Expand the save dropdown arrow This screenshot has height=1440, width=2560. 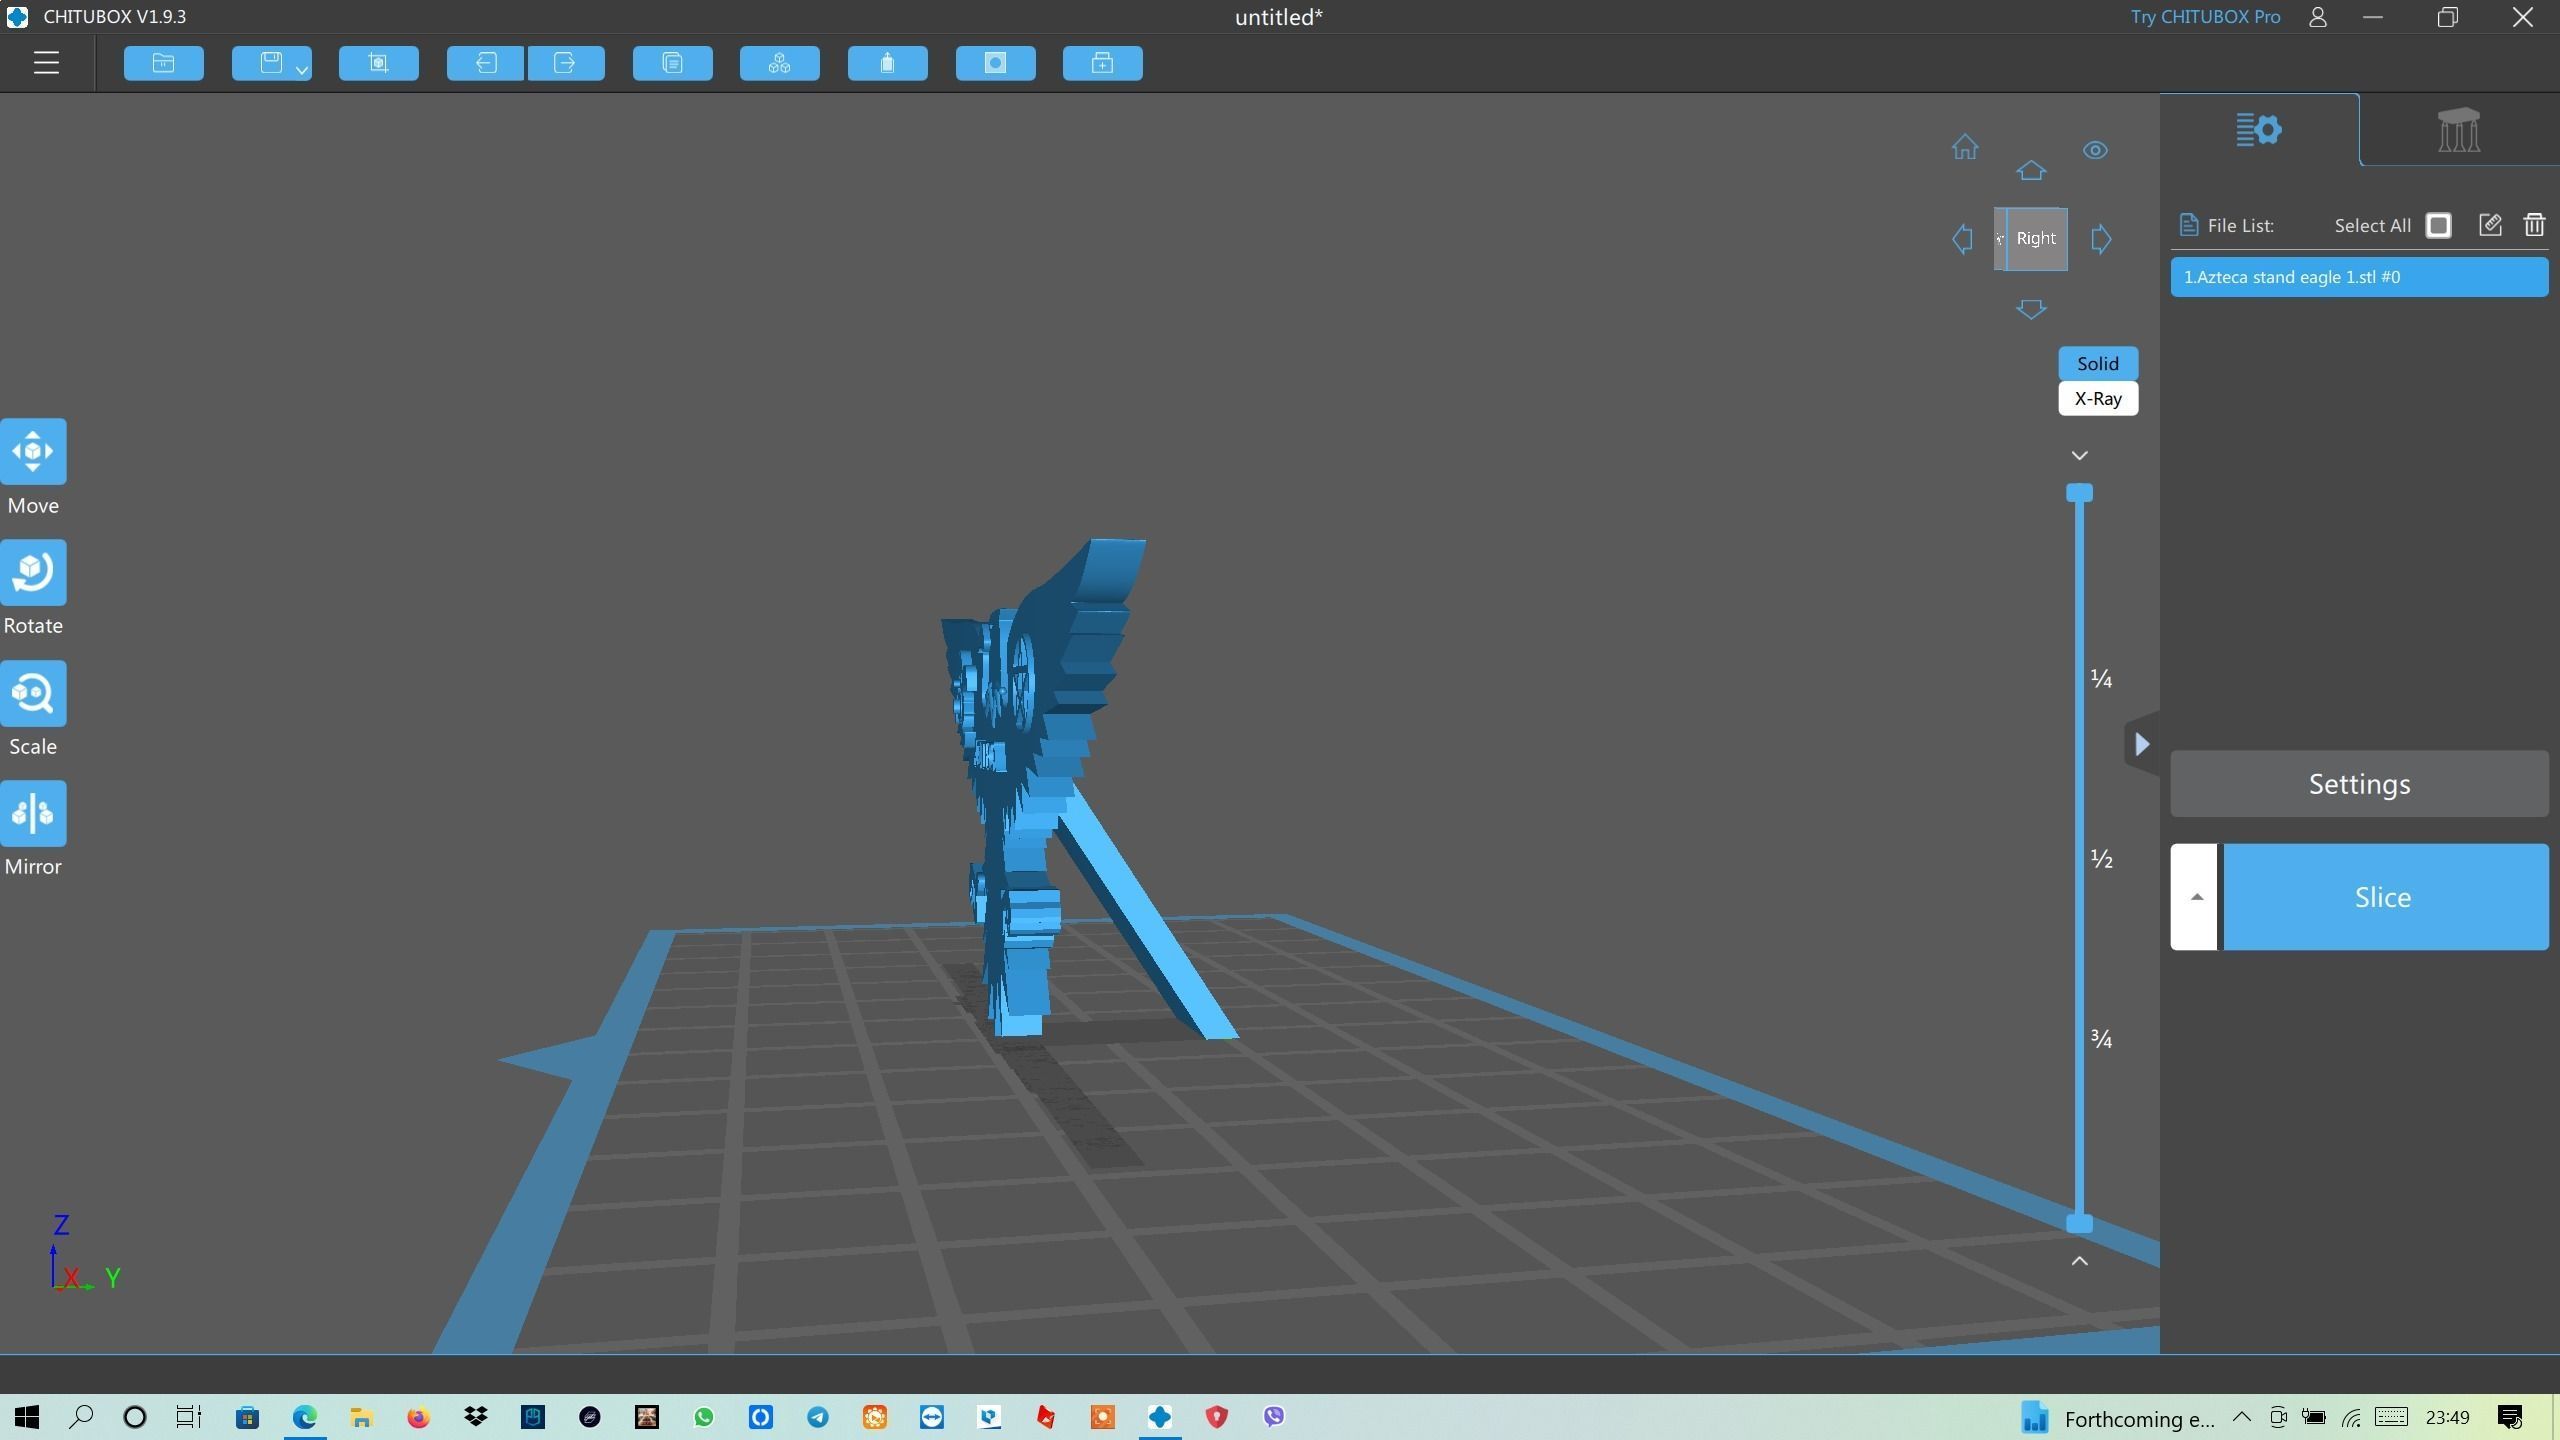pos(301,69)
